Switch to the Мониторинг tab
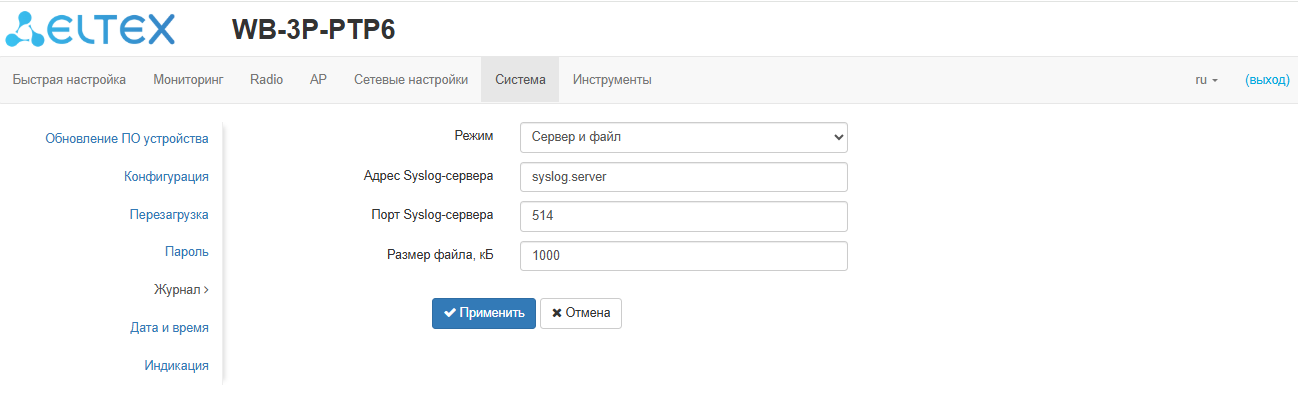Image resolution: width=1298 pixels, height=412 pixels. tap(188, 80)
